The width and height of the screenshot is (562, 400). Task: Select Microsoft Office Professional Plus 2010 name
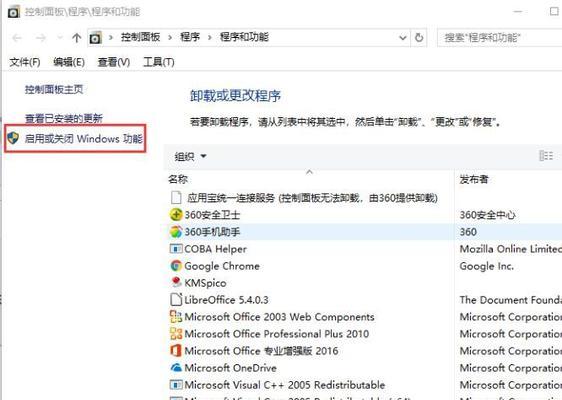tap(277, 334)
